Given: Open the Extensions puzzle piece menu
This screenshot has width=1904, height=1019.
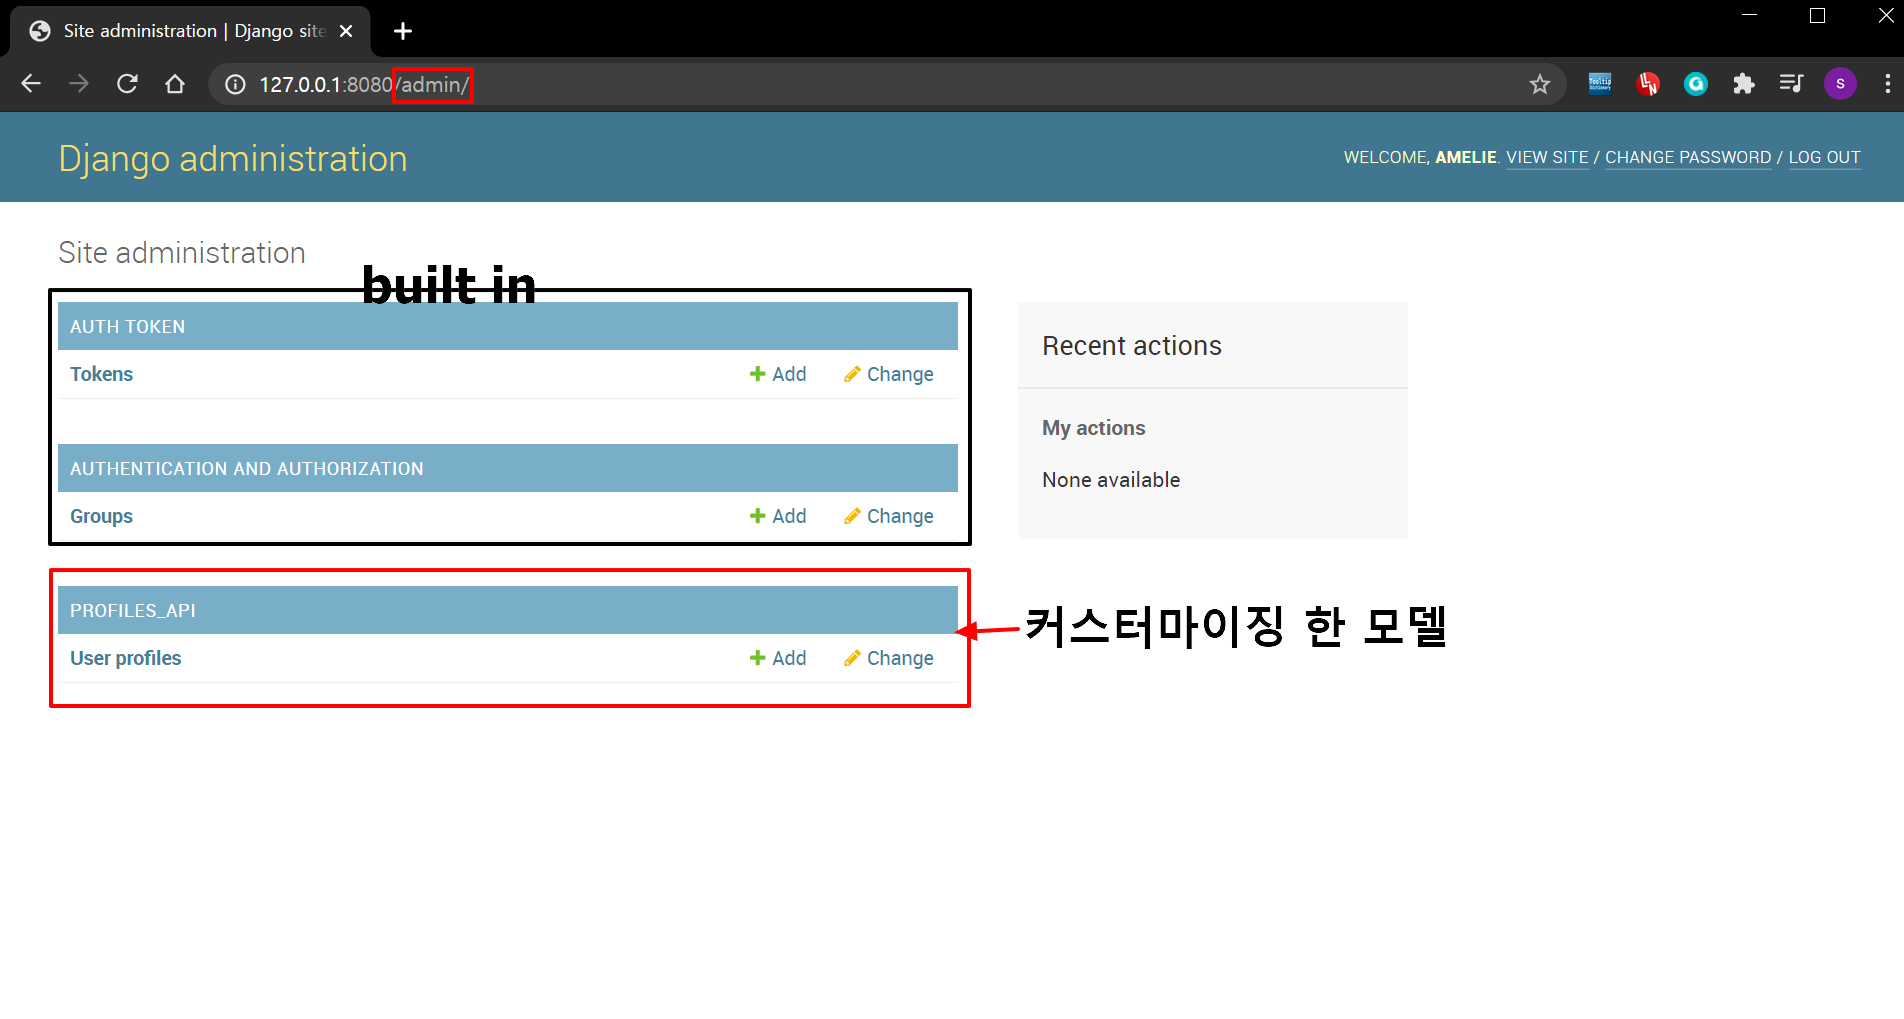Looking at the screenshot, I should pyautogui.click(x=1744, y=84).
